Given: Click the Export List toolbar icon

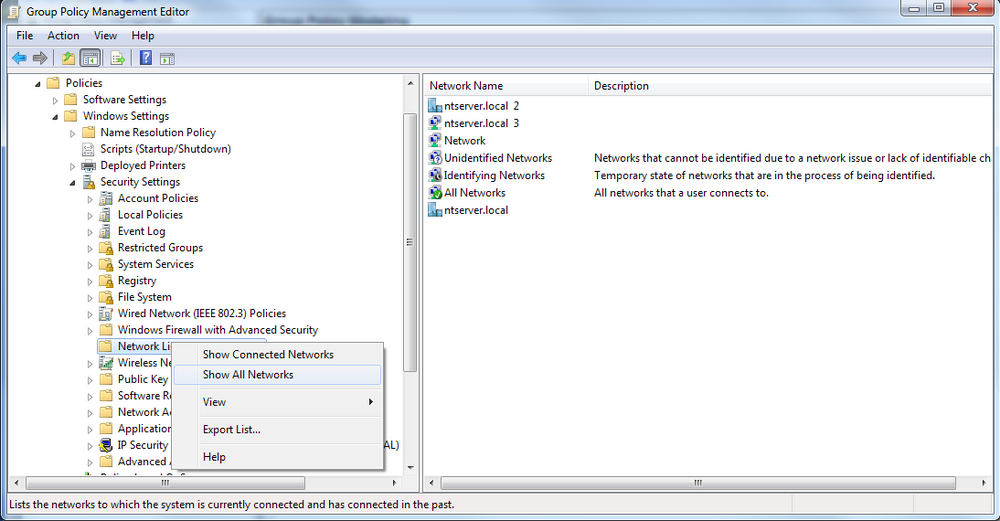Looking at the screenshot, I should click(x=117, y=59).
